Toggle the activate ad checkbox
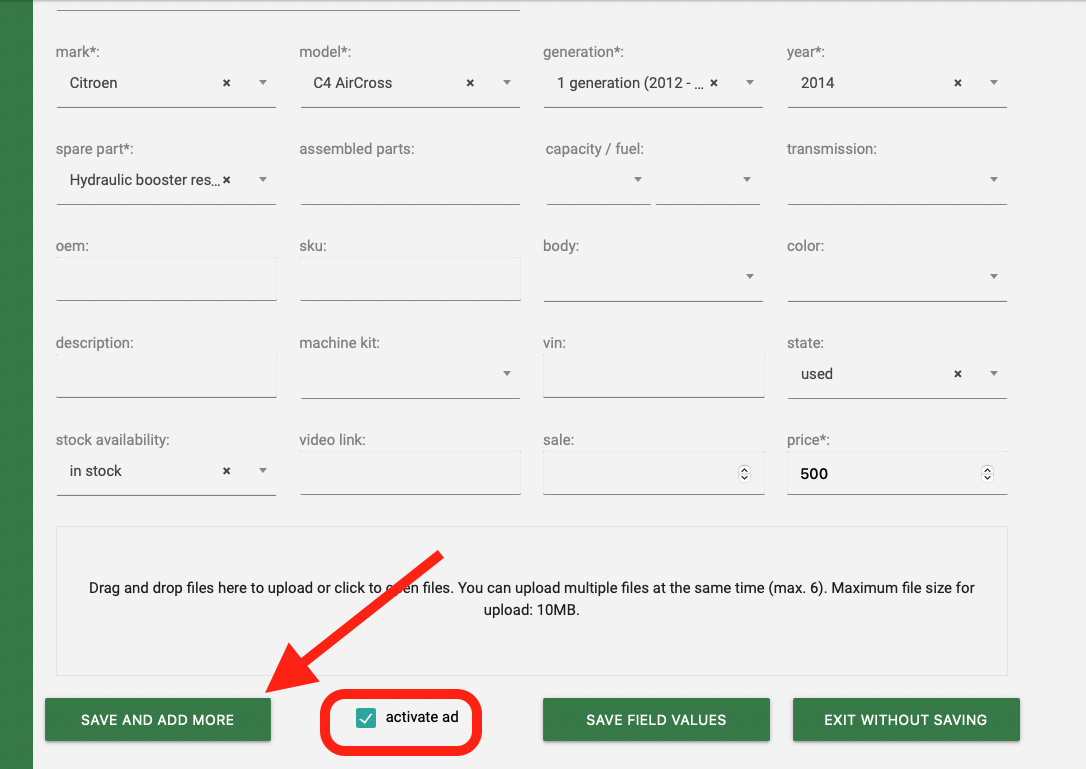Screen dimensions: 1086x769 click(366, 718)
